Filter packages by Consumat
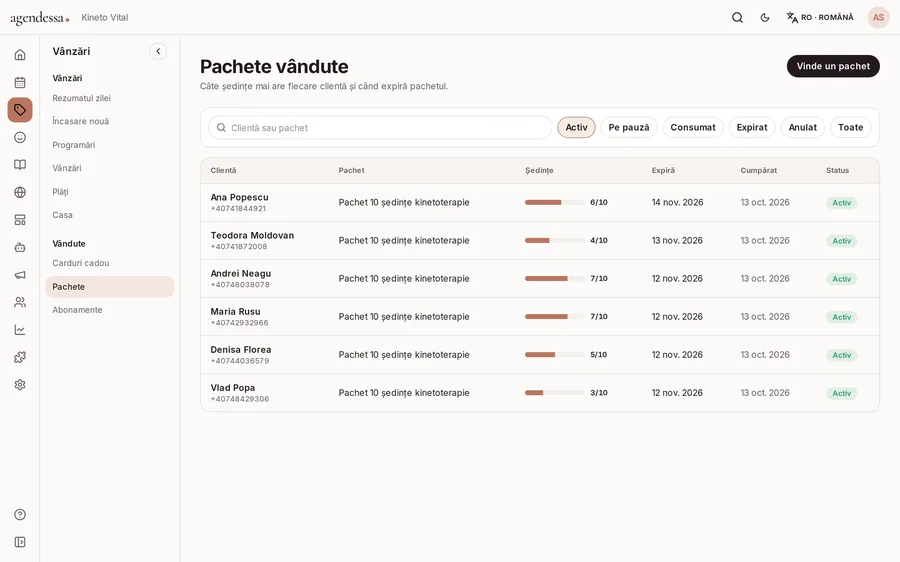 [x=693, y=127]
